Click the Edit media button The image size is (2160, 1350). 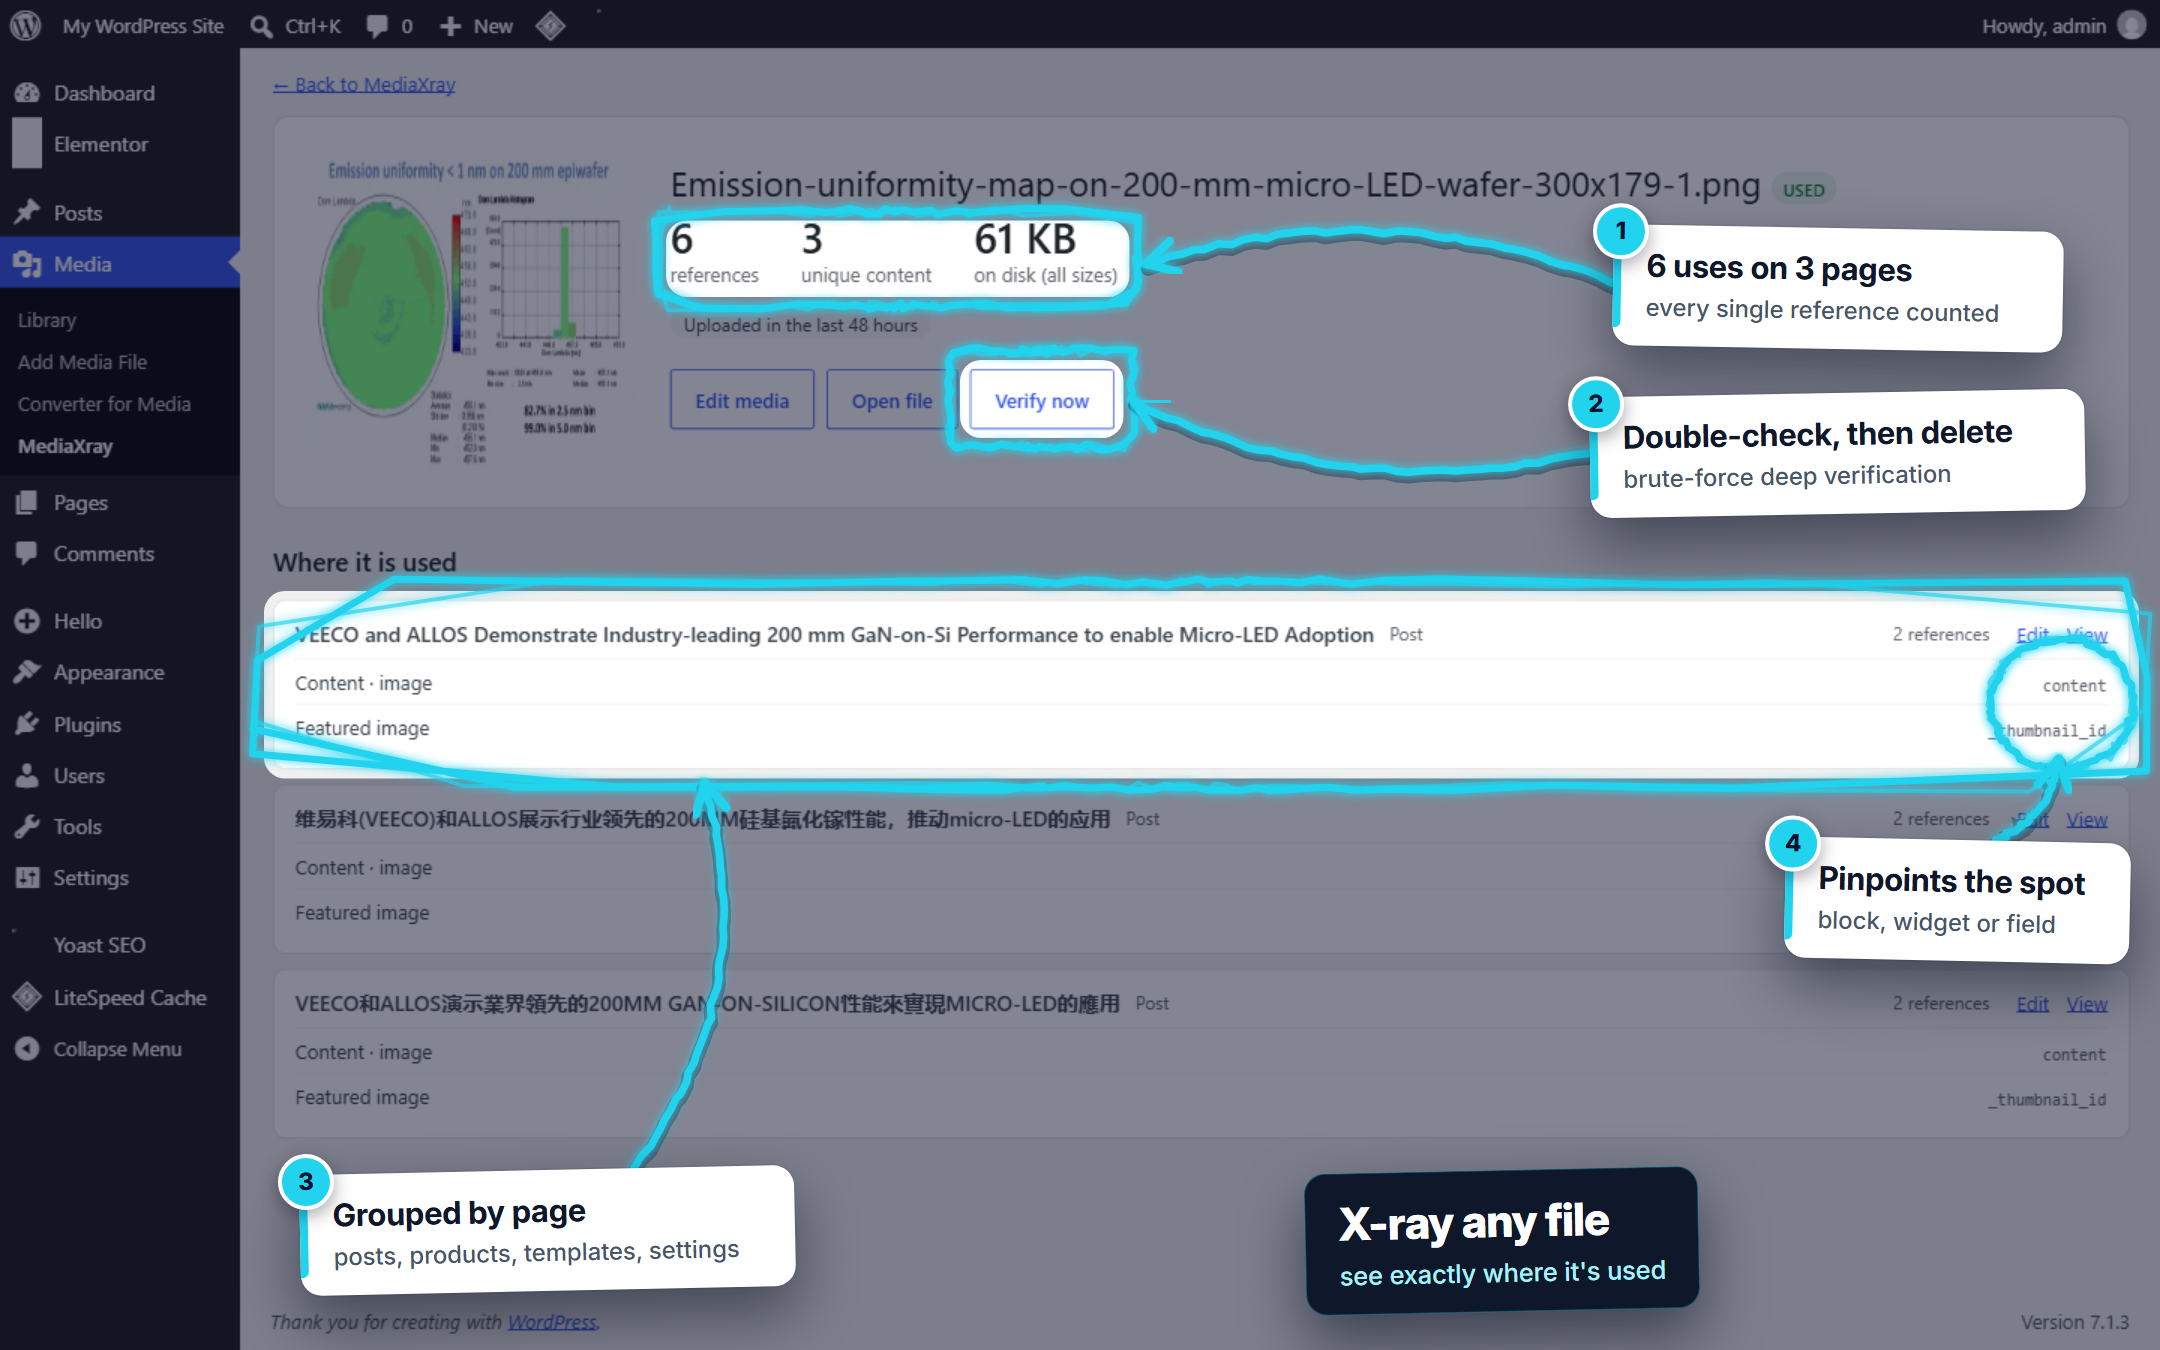click(742, 400)
